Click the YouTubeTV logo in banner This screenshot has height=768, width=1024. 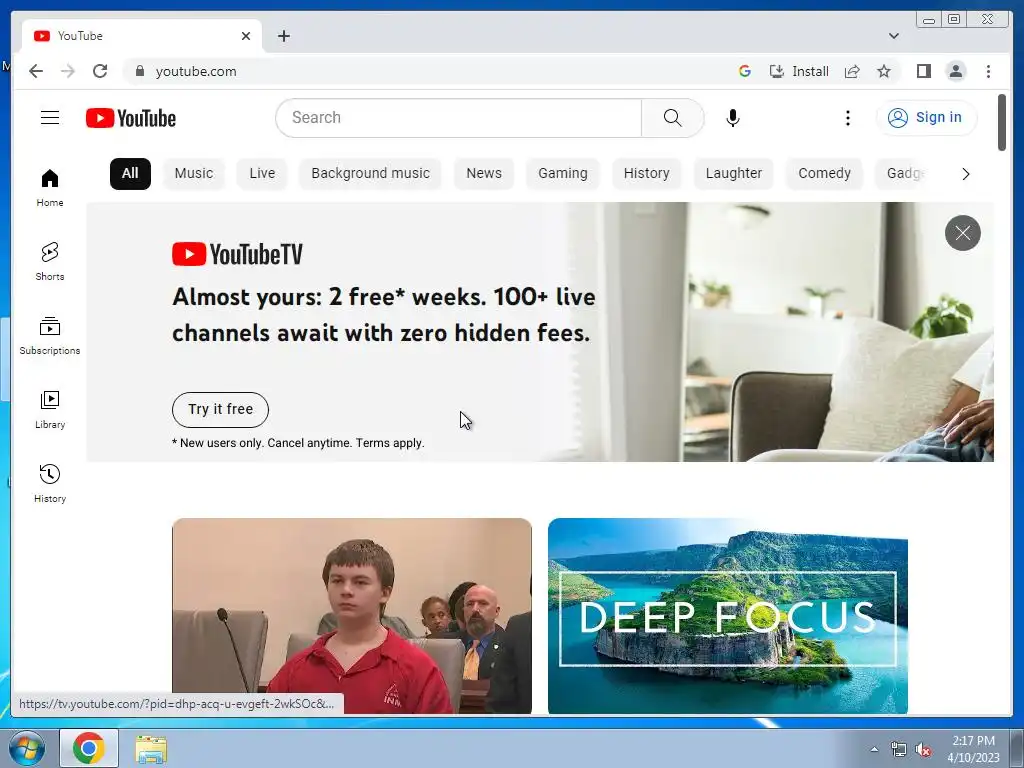pyautogui.click(x=238, y=254)
